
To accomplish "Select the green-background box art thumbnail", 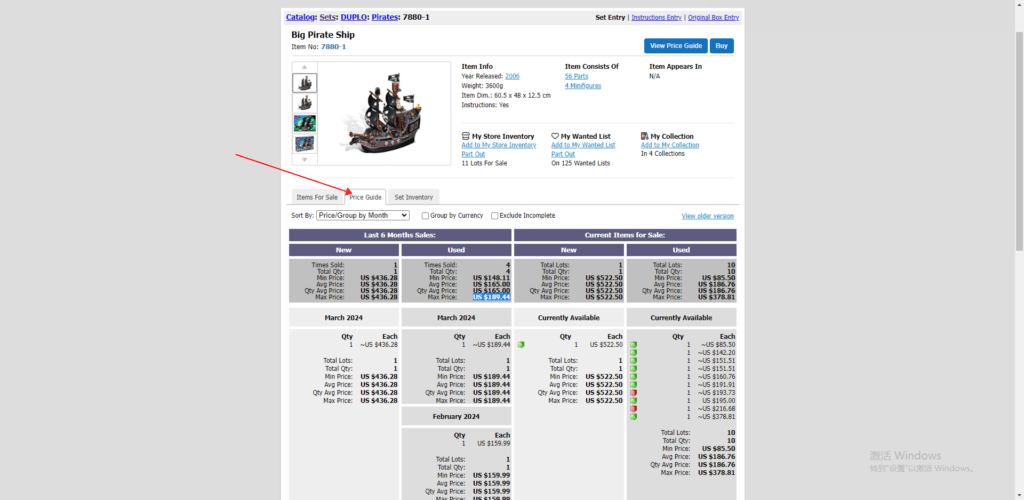I will (304, 123).
